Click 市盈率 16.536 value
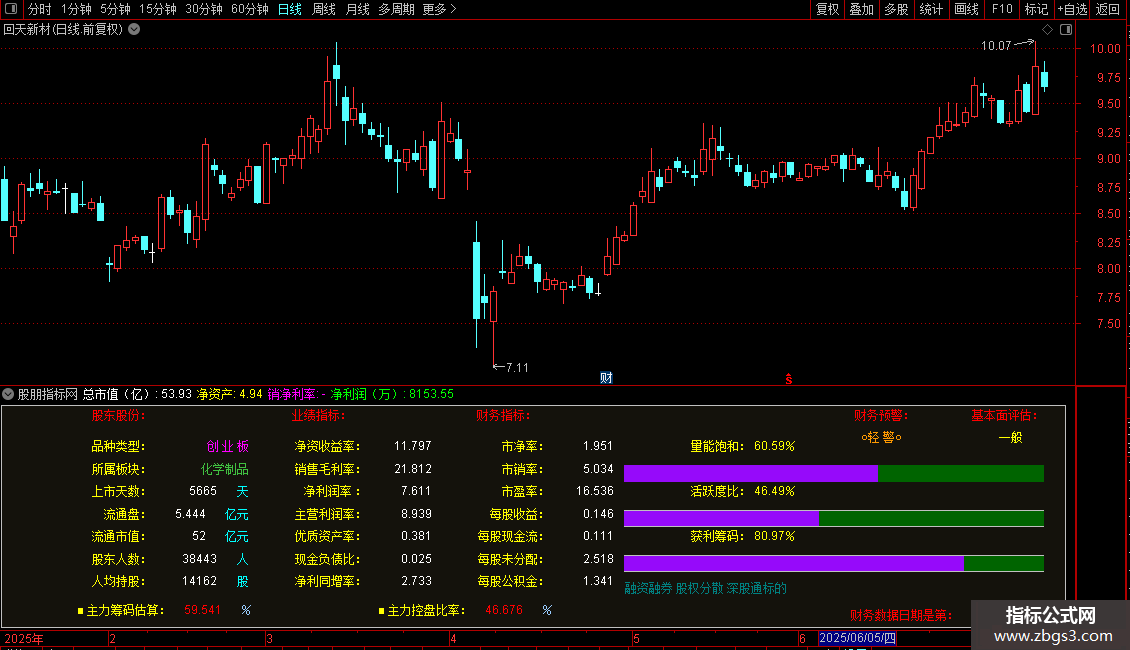This screenshot has height=650, width=1130. pos(595,491)
